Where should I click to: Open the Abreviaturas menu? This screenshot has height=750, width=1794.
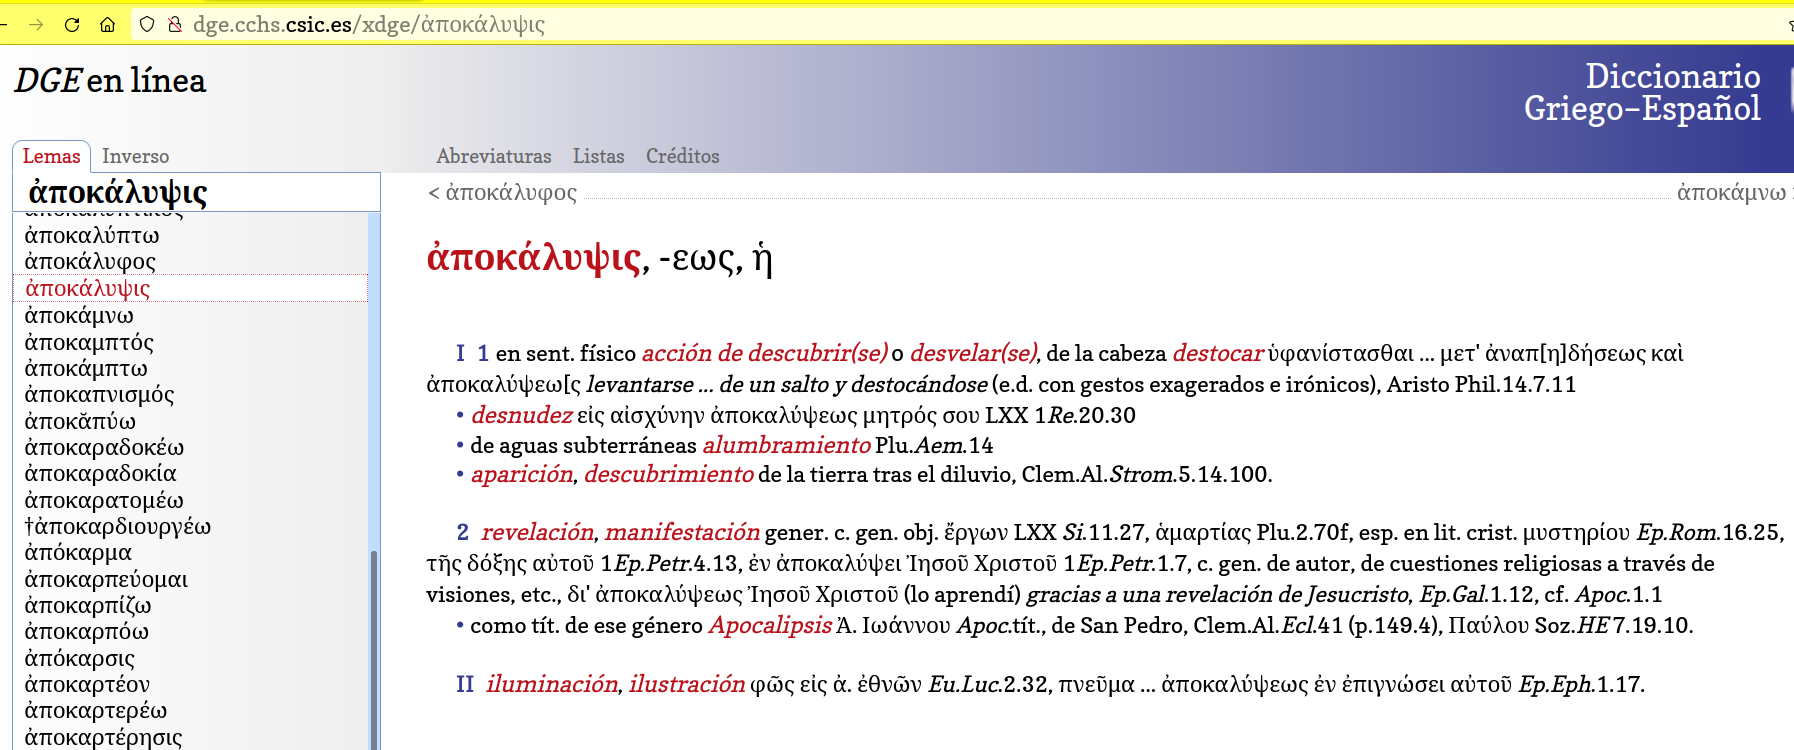(x=494, y=156)
